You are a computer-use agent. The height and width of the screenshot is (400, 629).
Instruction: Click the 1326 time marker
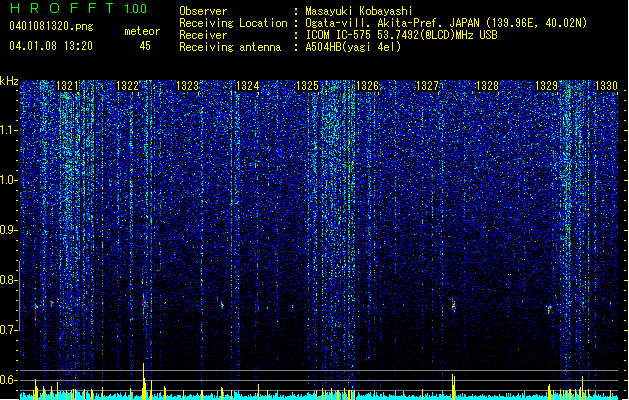367,86
